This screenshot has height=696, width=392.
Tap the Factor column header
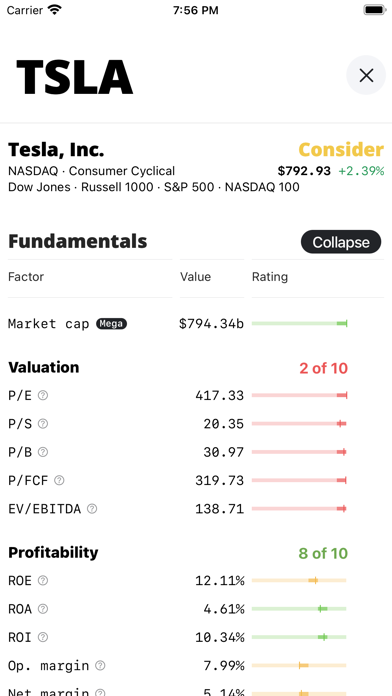point(26,277)
